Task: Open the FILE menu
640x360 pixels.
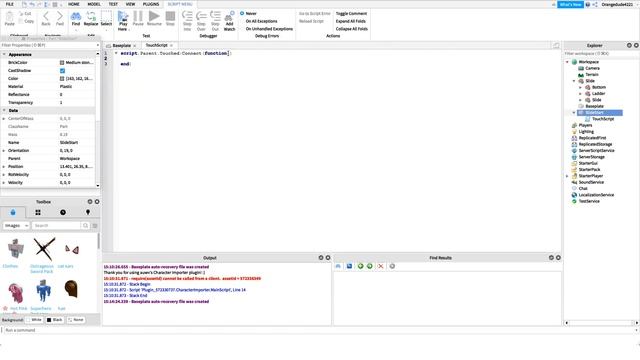Action: point(9,4)
